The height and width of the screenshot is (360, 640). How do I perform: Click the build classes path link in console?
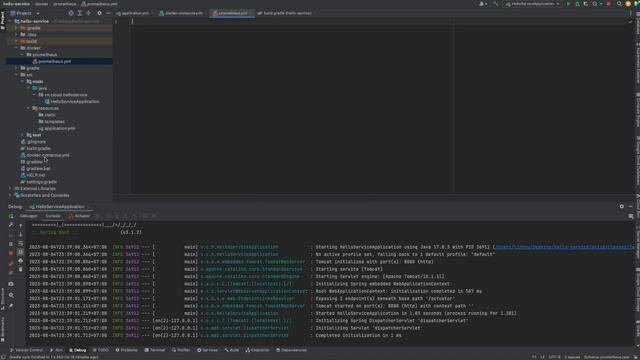pyautogui.click(x=566, y=247)
